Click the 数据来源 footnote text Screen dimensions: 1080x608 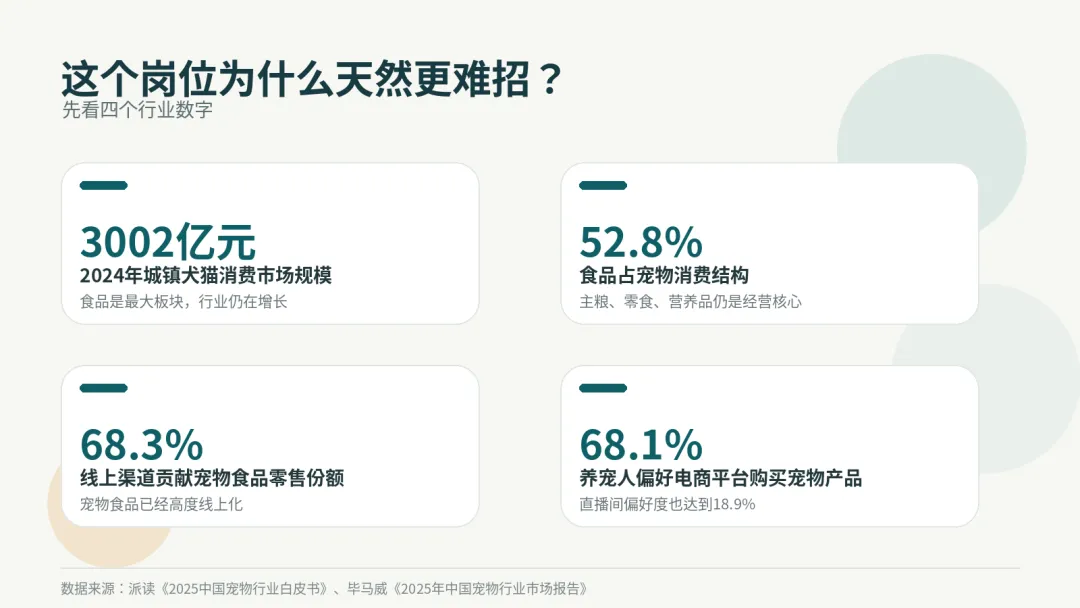pos(324,589)
